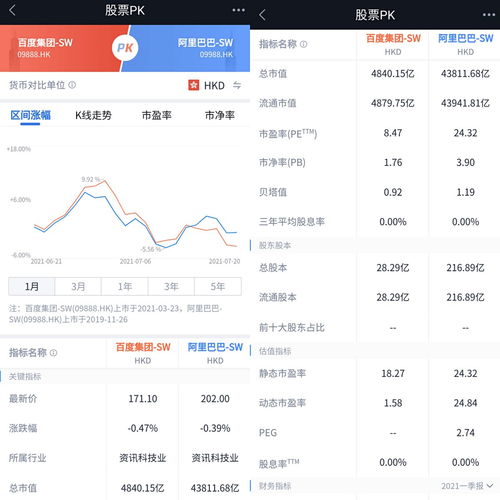The width and height of the screenshot is (500, 500).
Task: Tap the 股息率TTM row label
Action: (x=279, y=463)
